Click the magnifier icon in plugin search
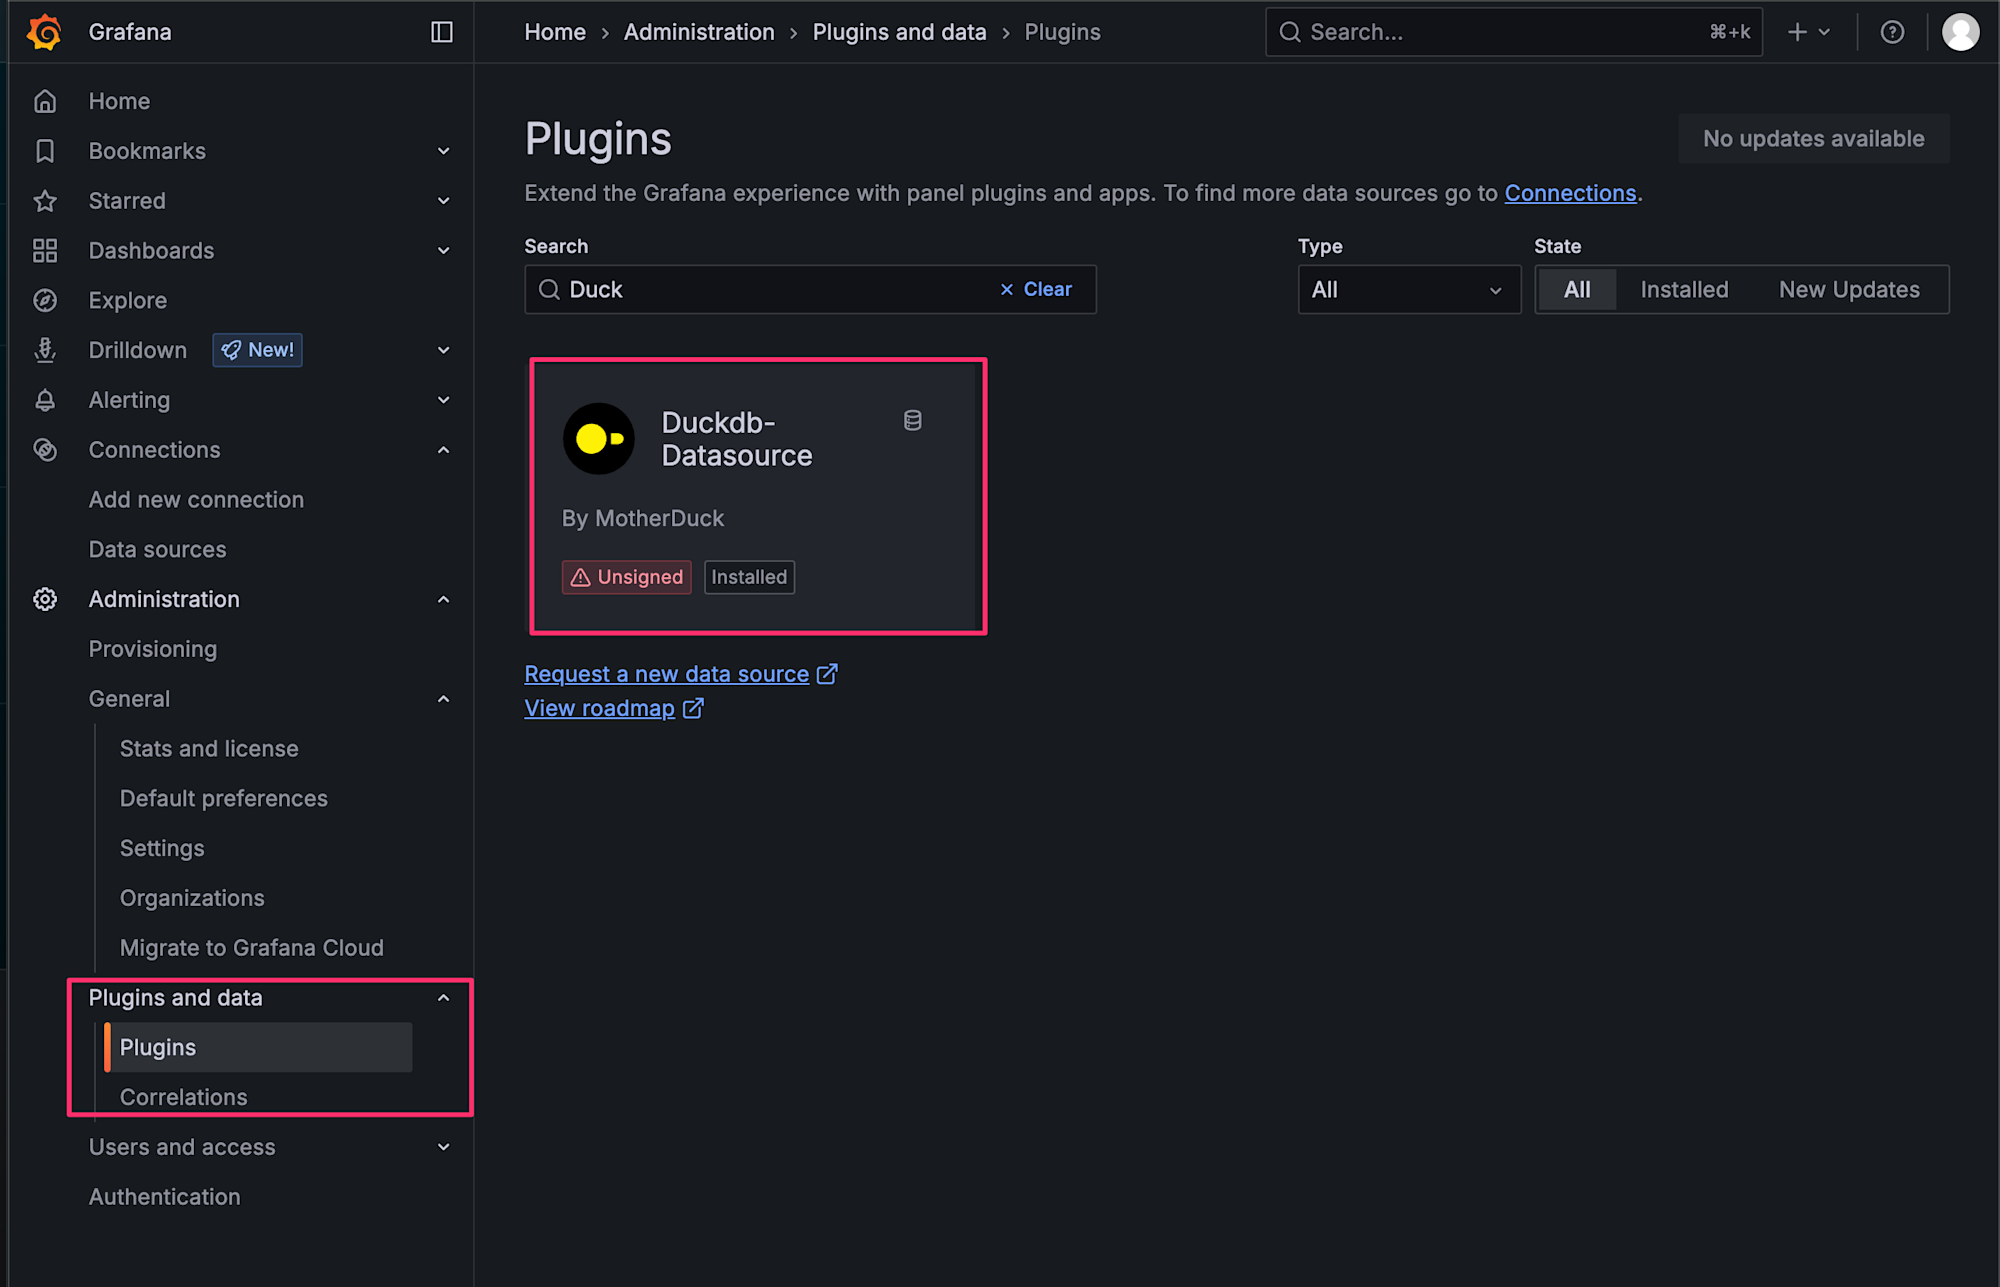The height and width of the screenshot is (1287, 2000). [x=549, y=290]
